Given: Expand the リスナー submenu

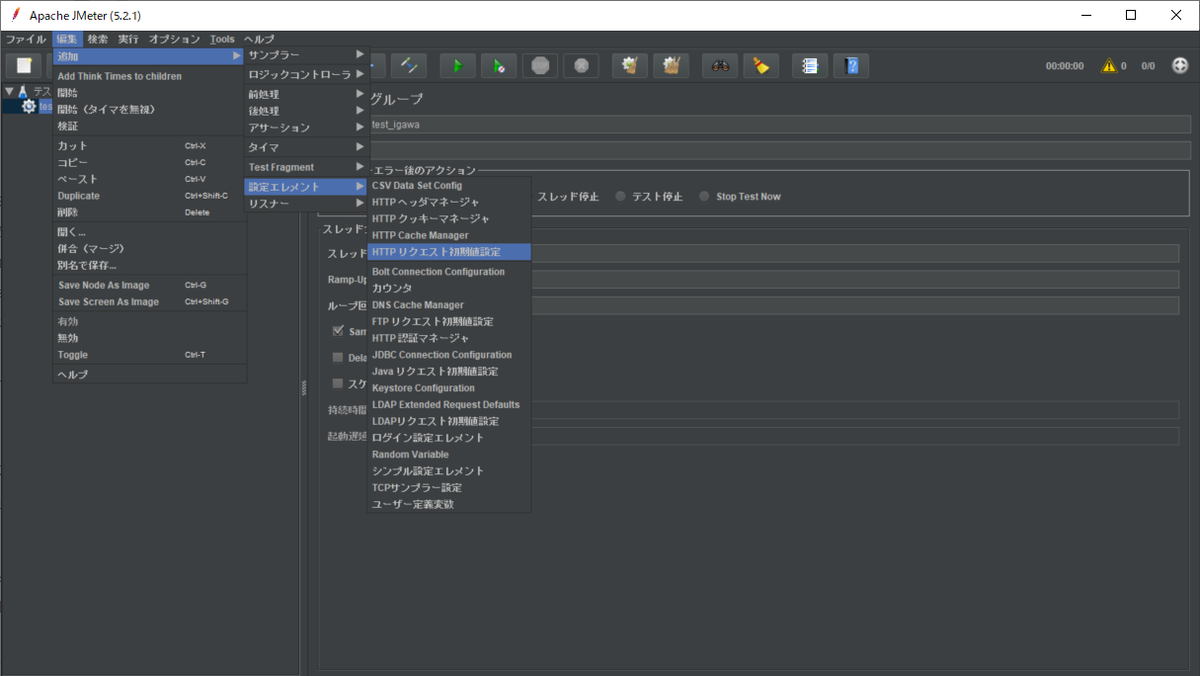Looking at the screenshot, I should pyautogui.click(x=307, y=203).
